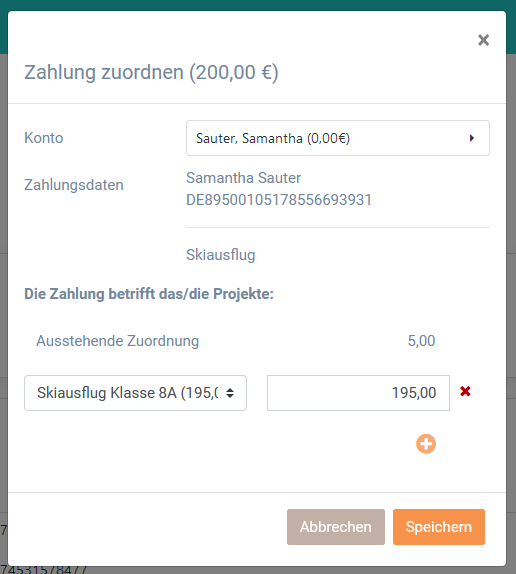Click the Ausstehende Zuordnung label
516x574 pixels.
tap(117, 341)
